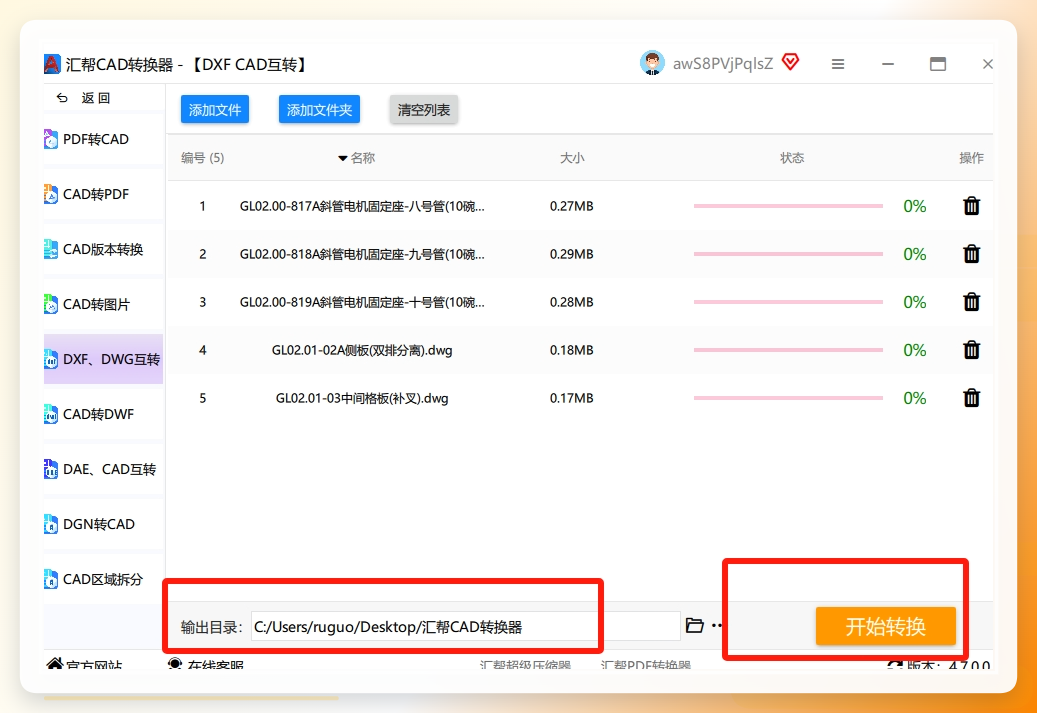
Task: Remove the GL02.01-02A侧板 file with its trash icon
Action: click(x=971, y=350)
